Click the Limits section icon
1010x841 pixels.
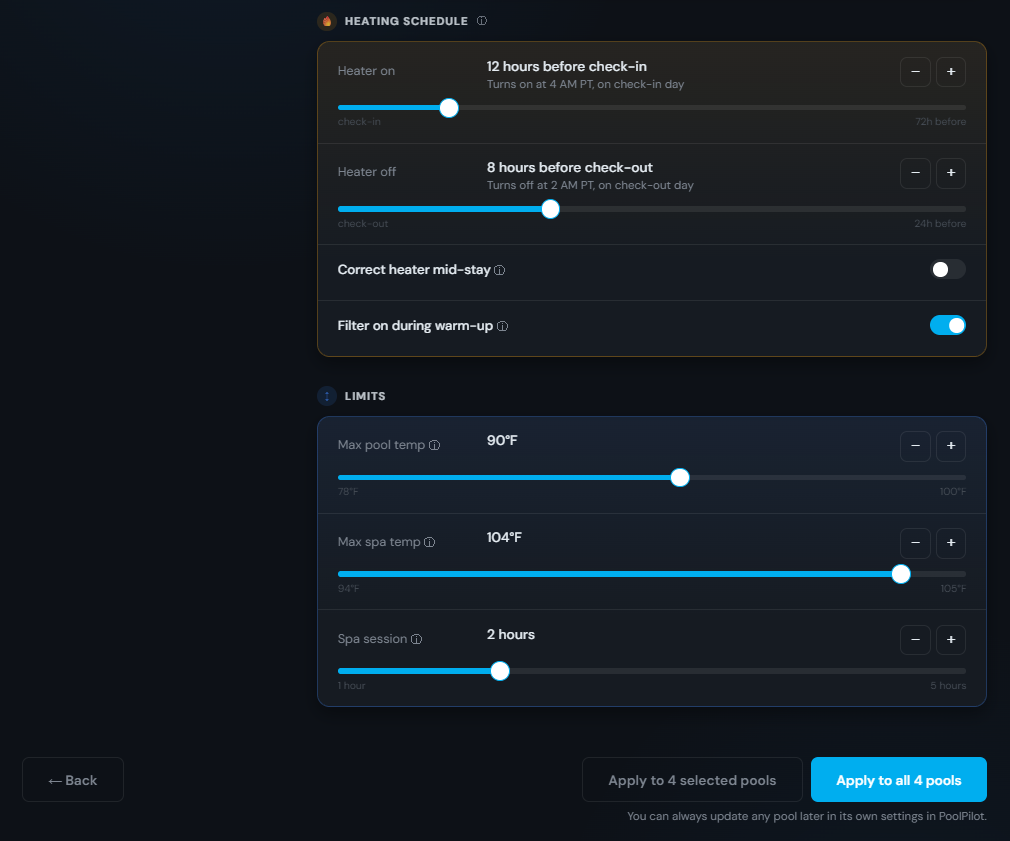click(327, 396)
